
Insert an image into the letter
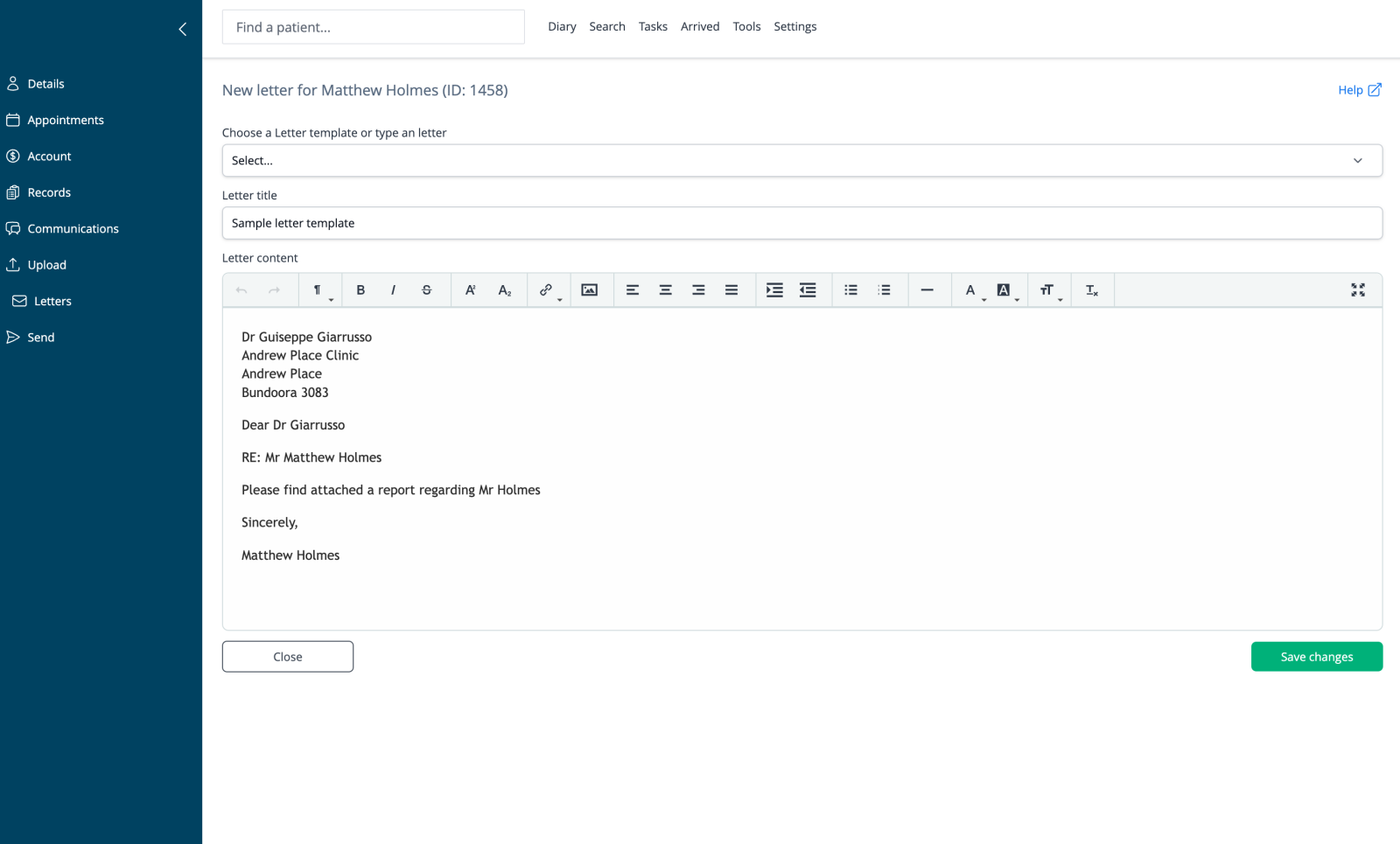point(590,290)
